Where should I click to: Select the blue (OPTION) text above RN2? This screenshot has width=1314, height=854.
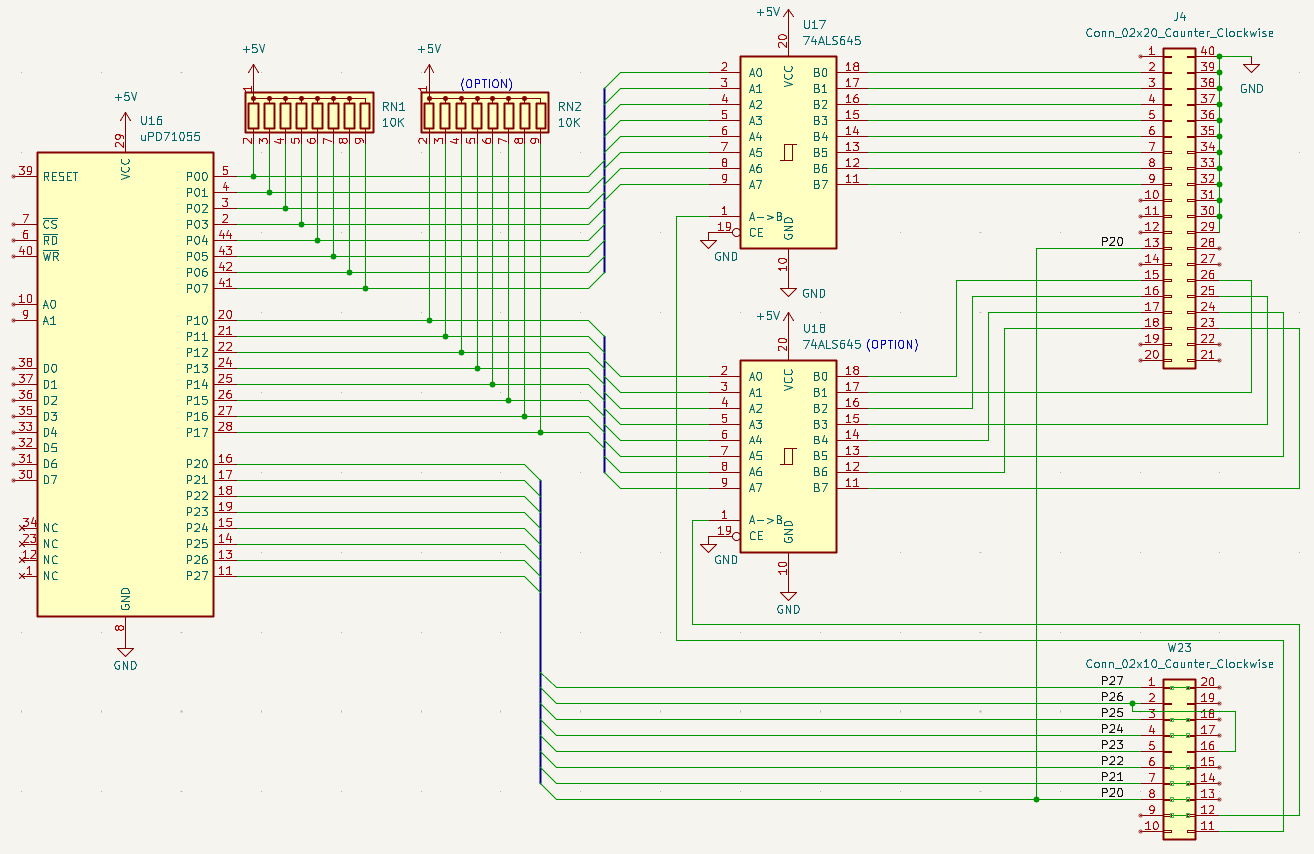[x=486, y=84]
